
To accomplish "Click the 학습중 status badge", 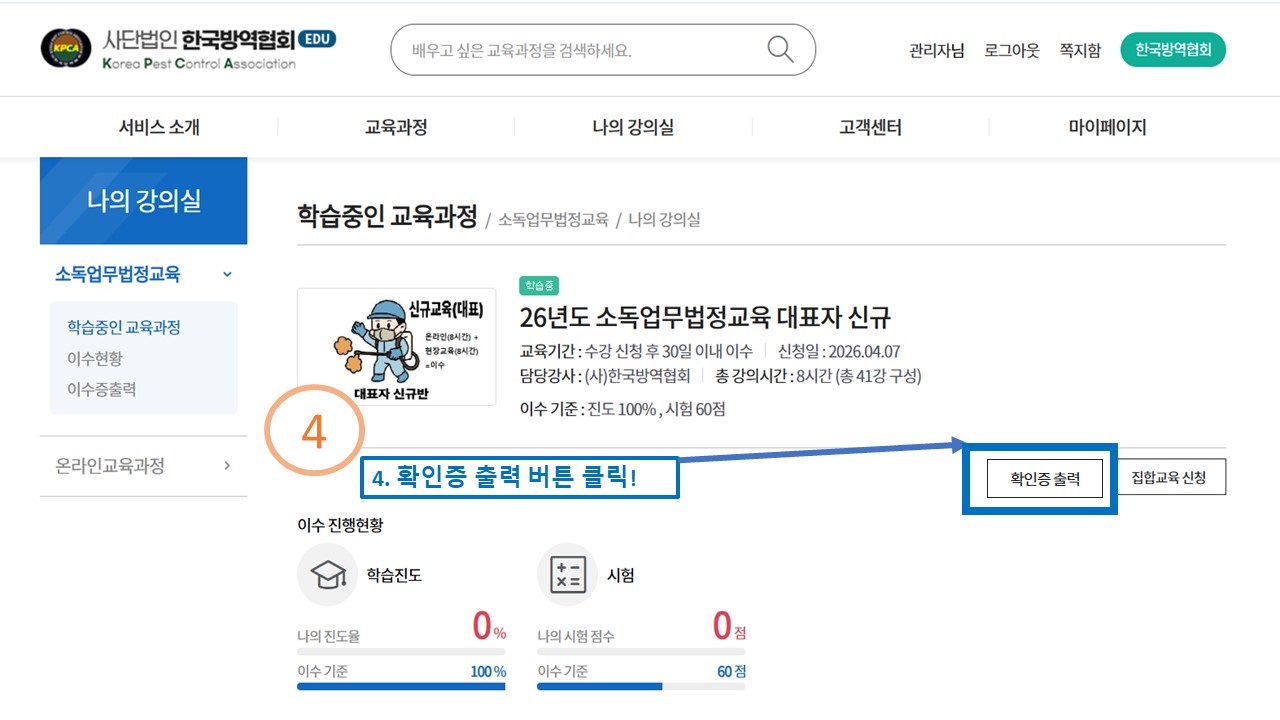I will click(540, 285).
